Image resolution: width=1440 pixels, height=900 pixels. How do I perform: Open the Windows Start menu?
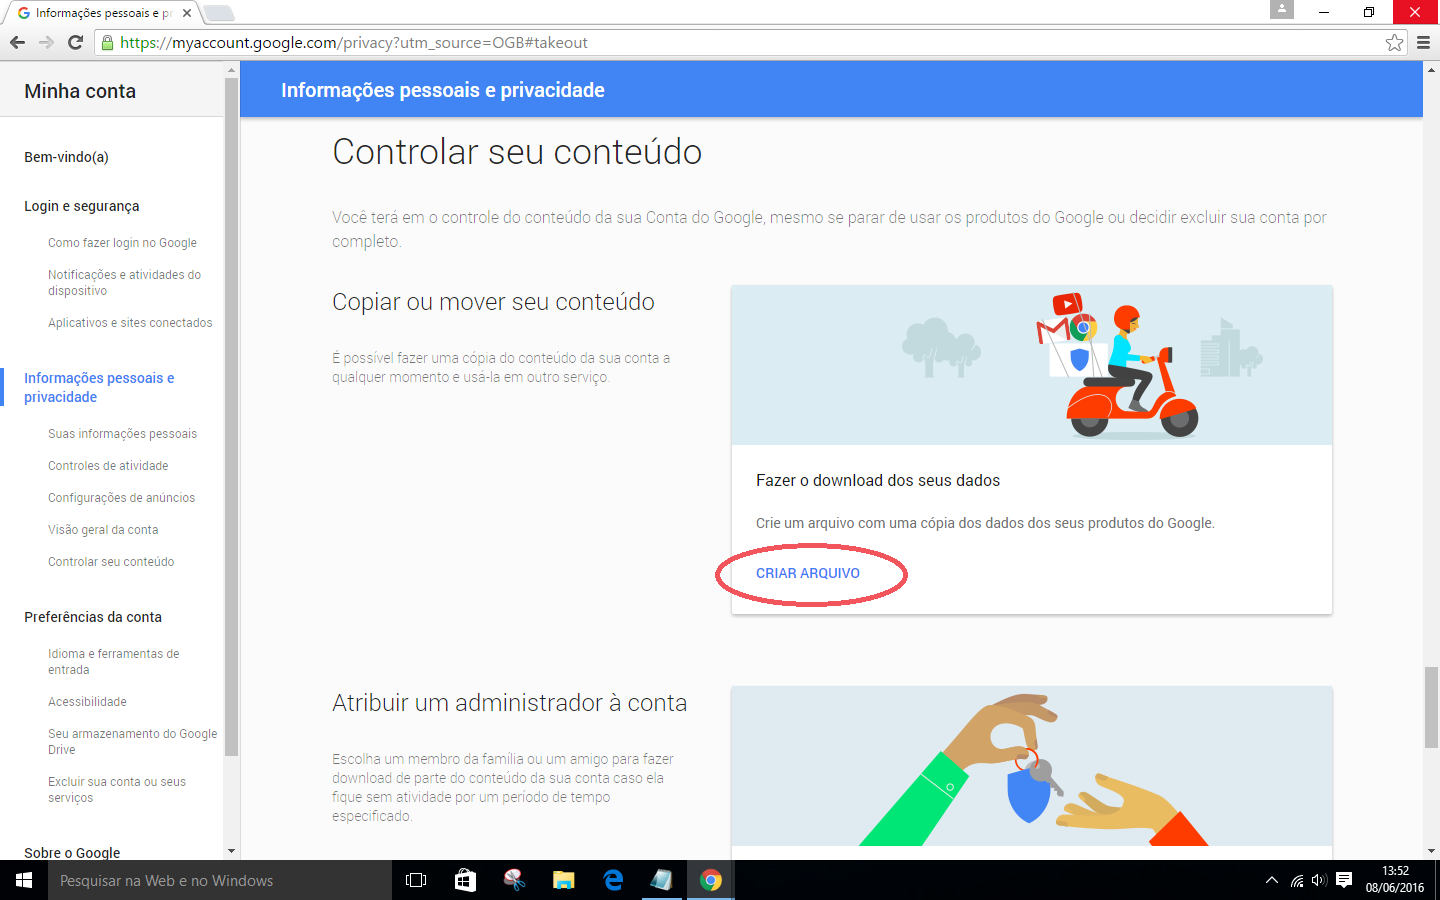[x=24, y=880]
